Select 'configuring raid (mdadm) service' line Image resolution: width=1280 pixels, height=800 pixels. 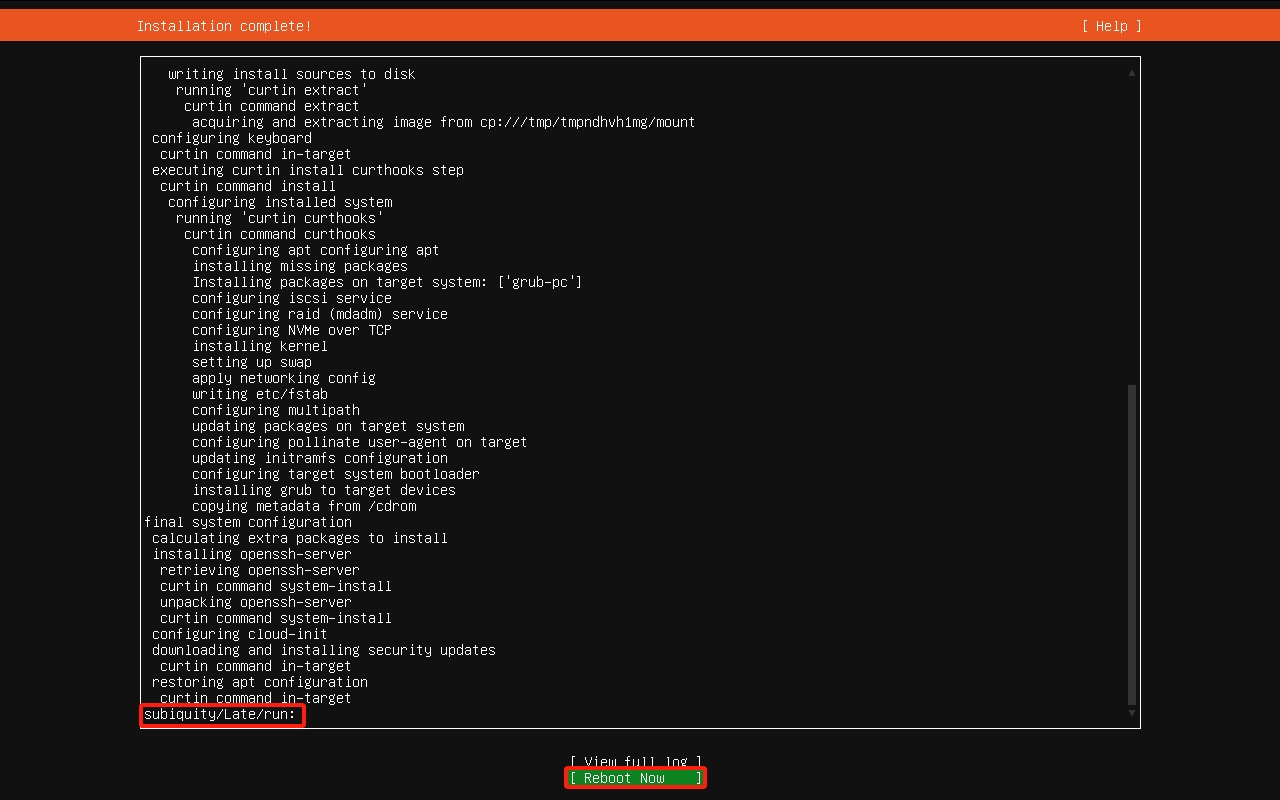[x=320, y=314]
